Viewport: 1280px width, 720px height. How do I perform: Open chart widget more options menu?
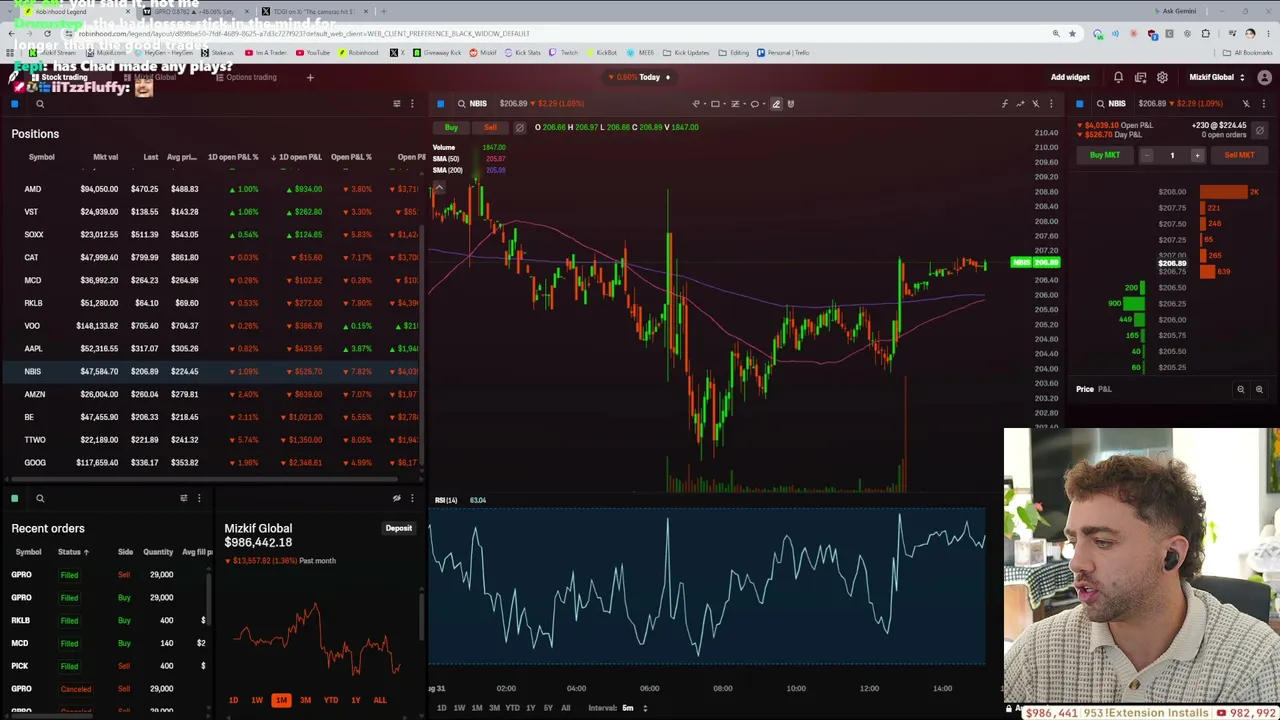[x=1051, y=104]
